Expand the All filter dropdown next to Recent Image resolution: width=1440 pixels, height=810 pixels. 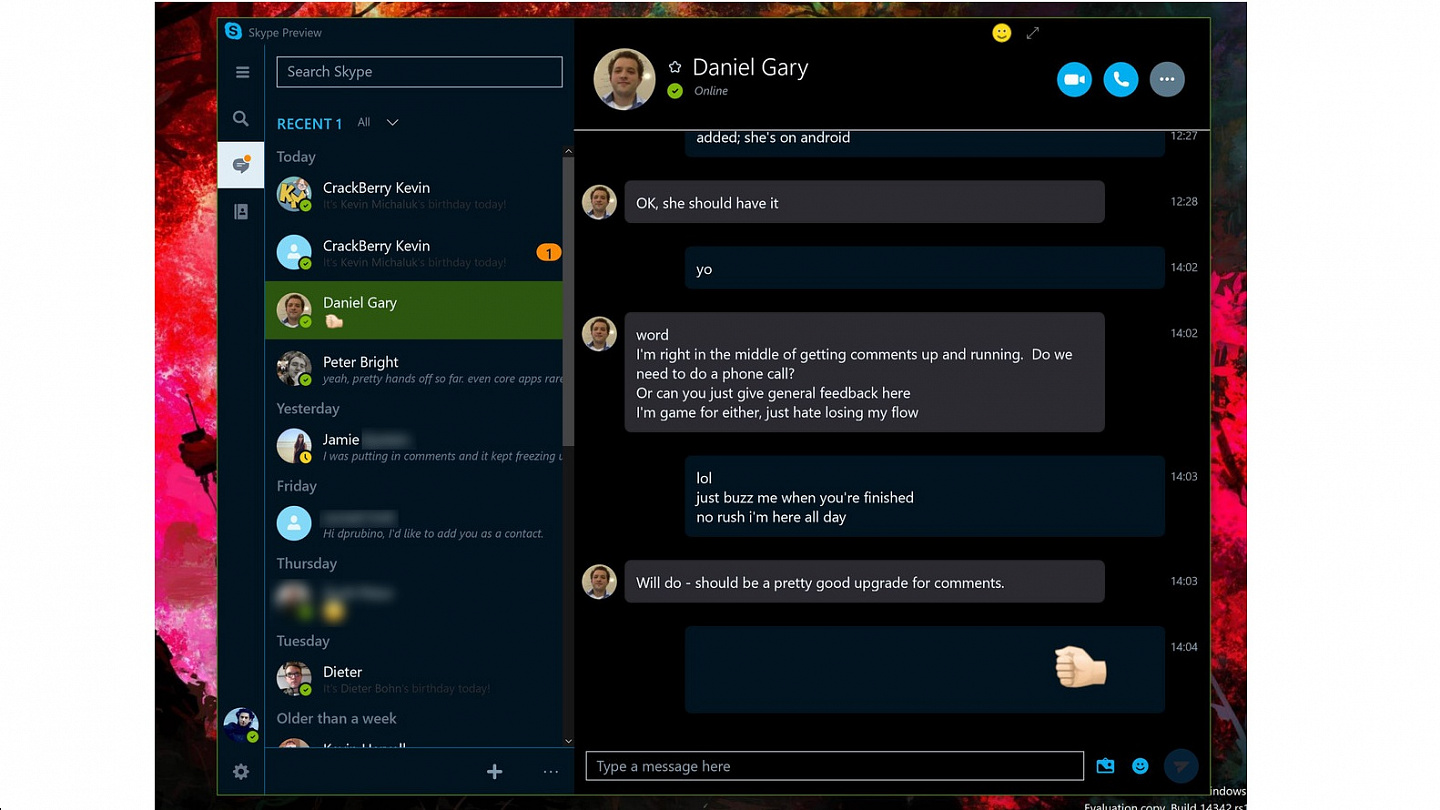click(x=378, y=122)
